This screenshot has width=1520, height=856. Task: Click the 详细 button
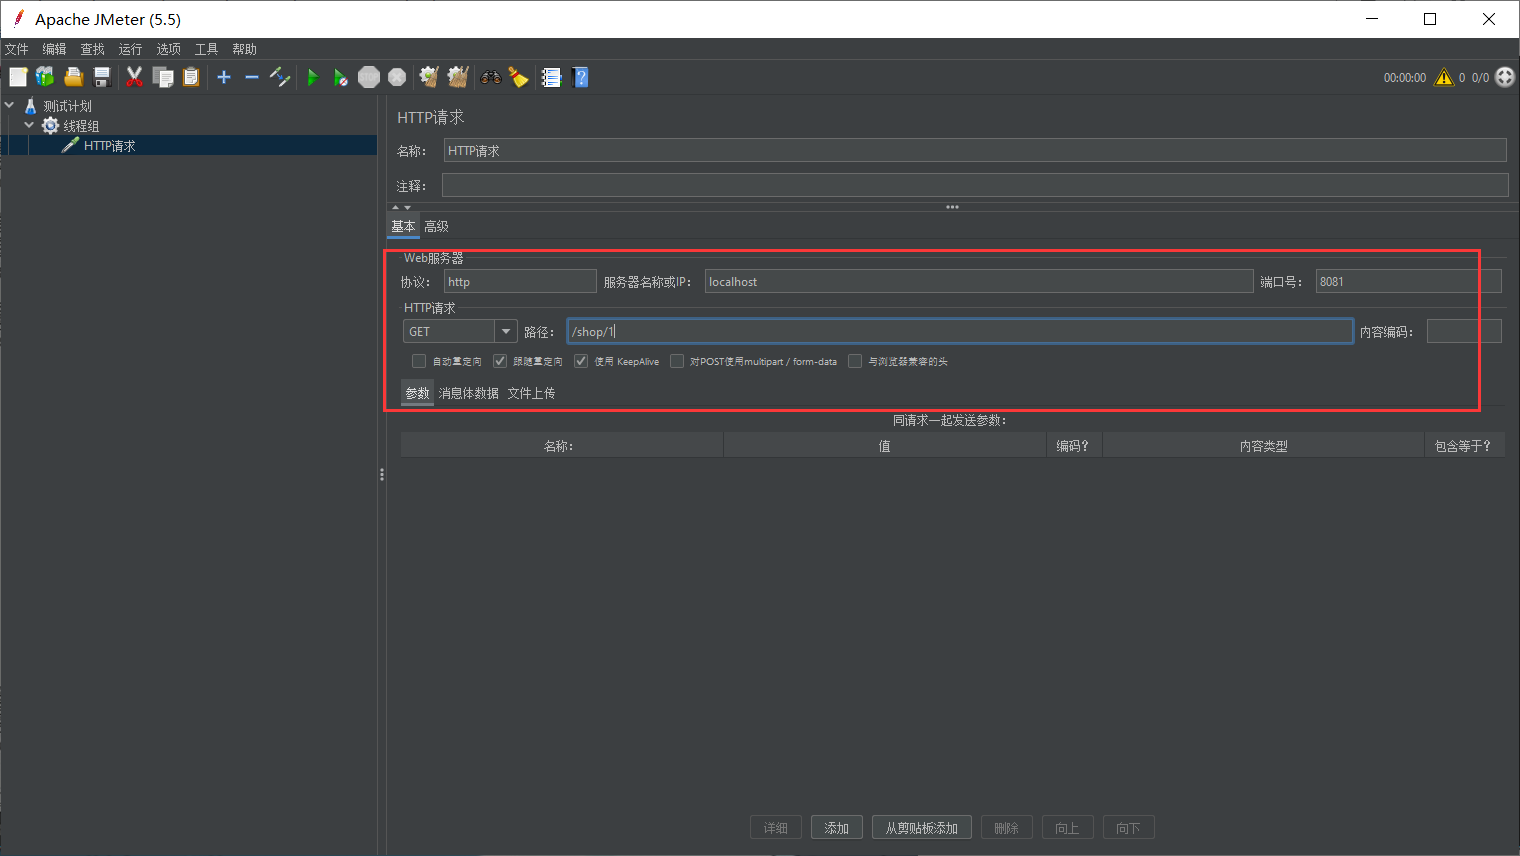click(x=776, y=828)
